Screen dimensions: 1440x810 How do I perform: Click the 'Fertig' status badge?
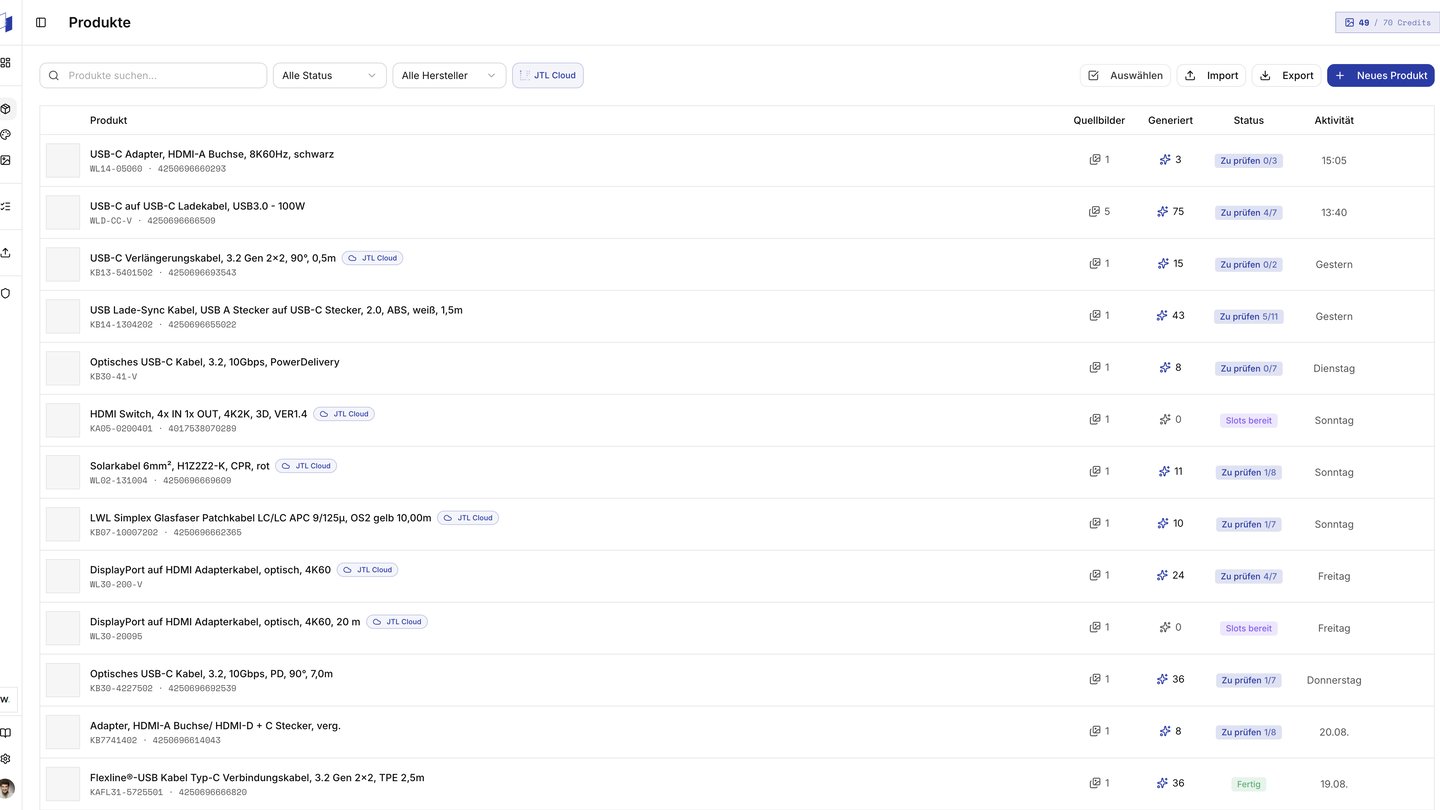point(1249,784)
